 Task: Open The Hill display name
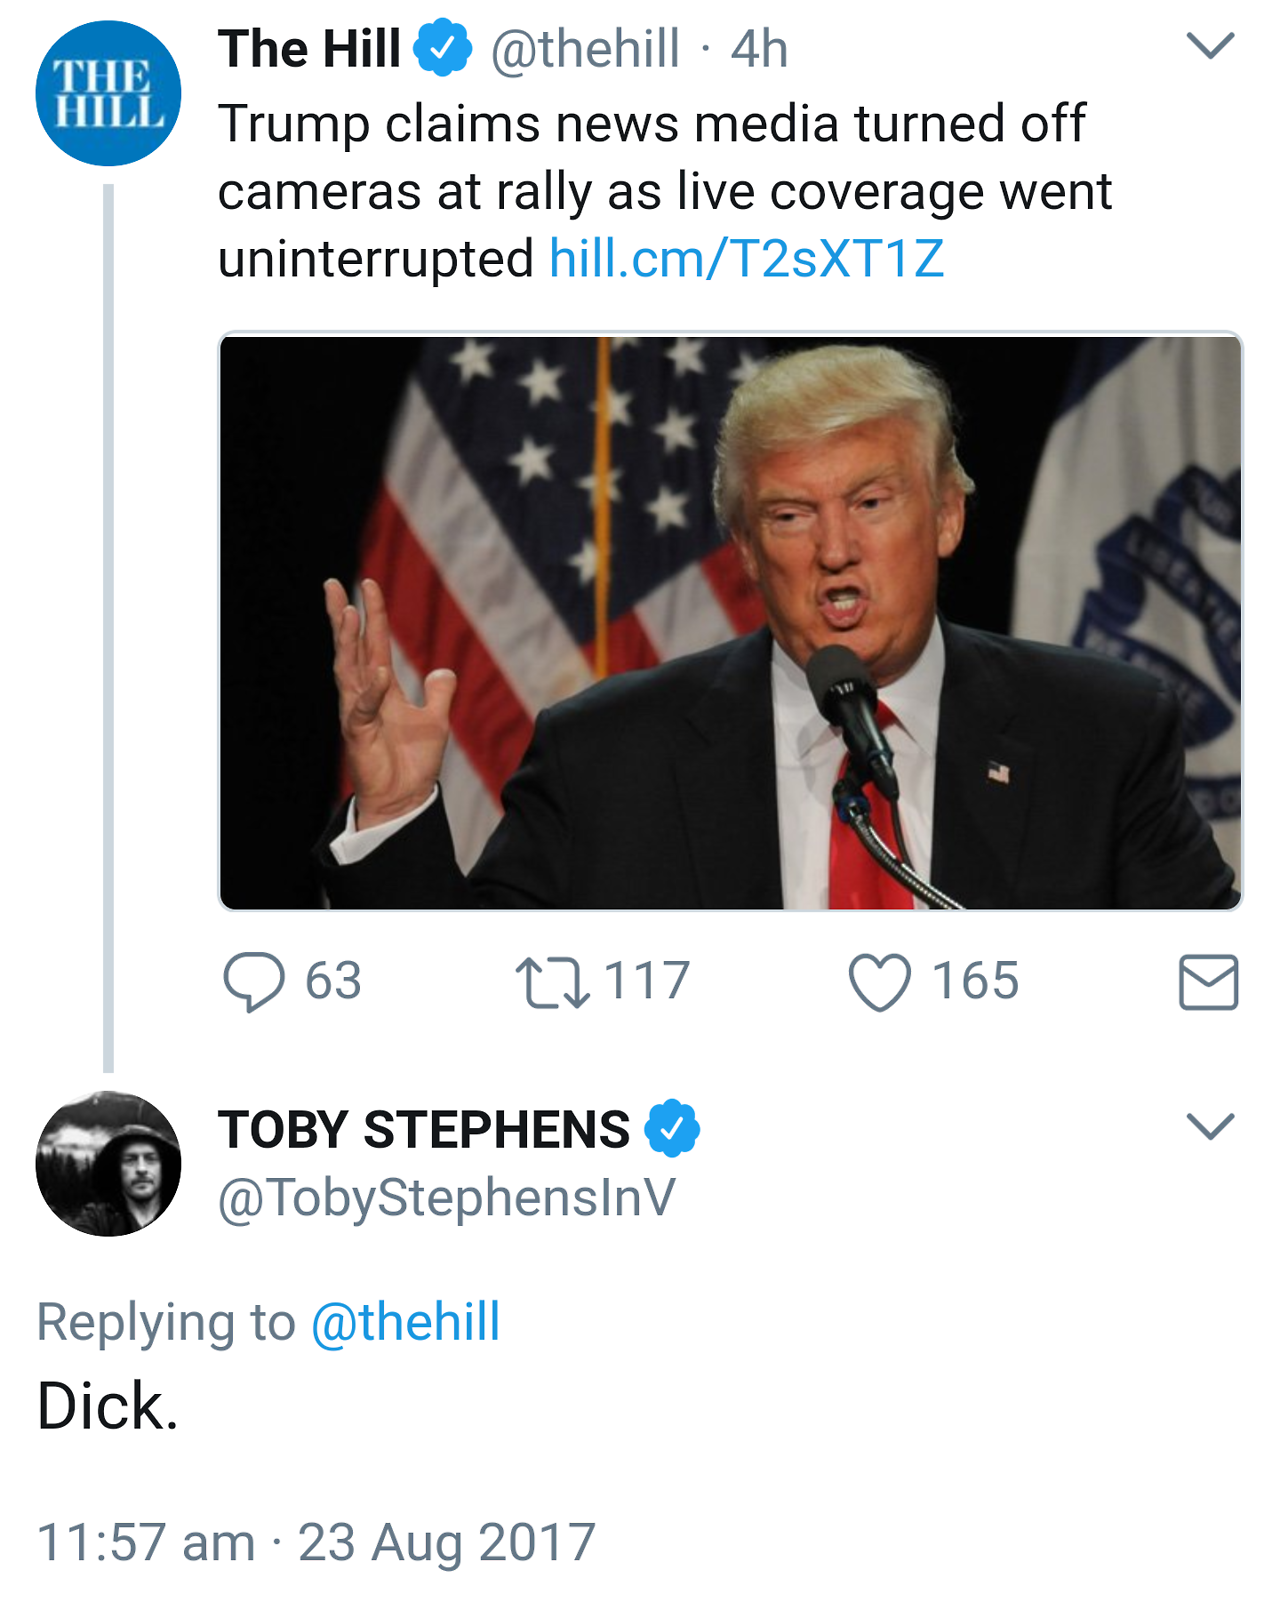click(x=309, y=49)
